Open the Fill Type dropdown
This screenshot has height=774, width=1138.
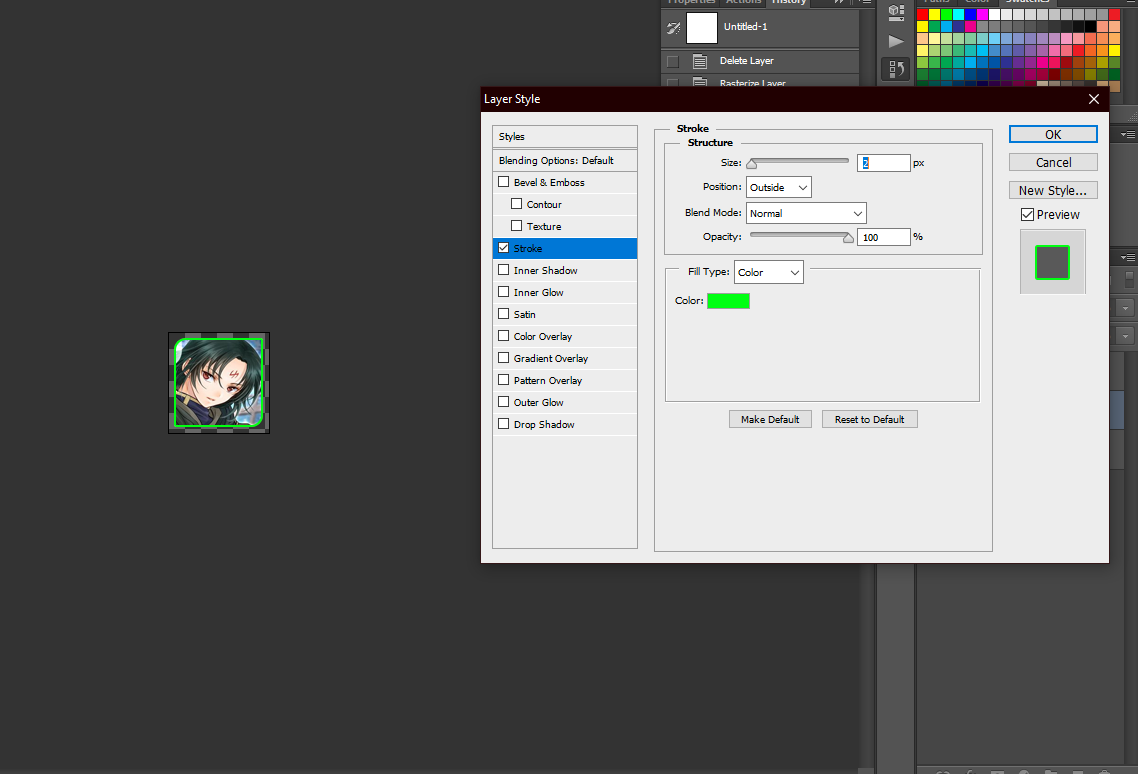click(x=769, y=272)
